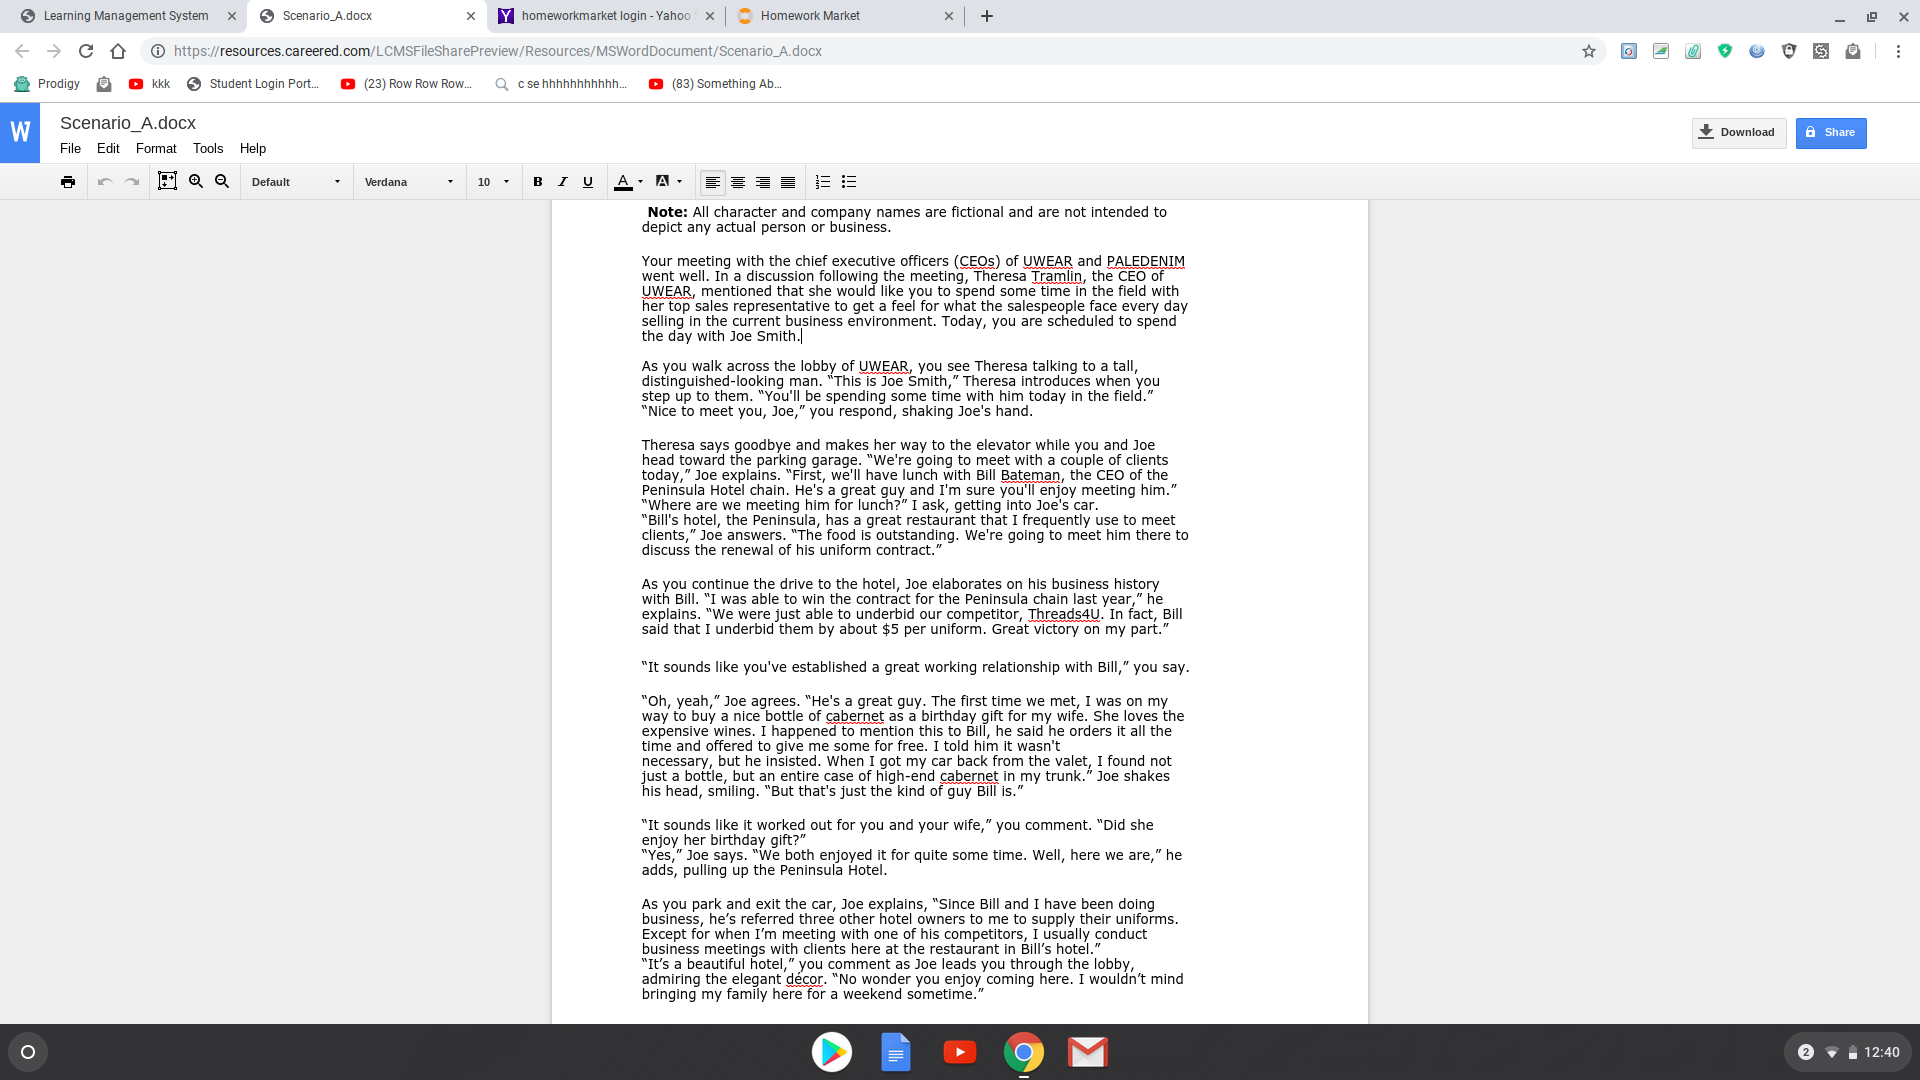The height and width of the screenshot is (1080, 1920).
Task: Reload the page
Action: (86, 51)
